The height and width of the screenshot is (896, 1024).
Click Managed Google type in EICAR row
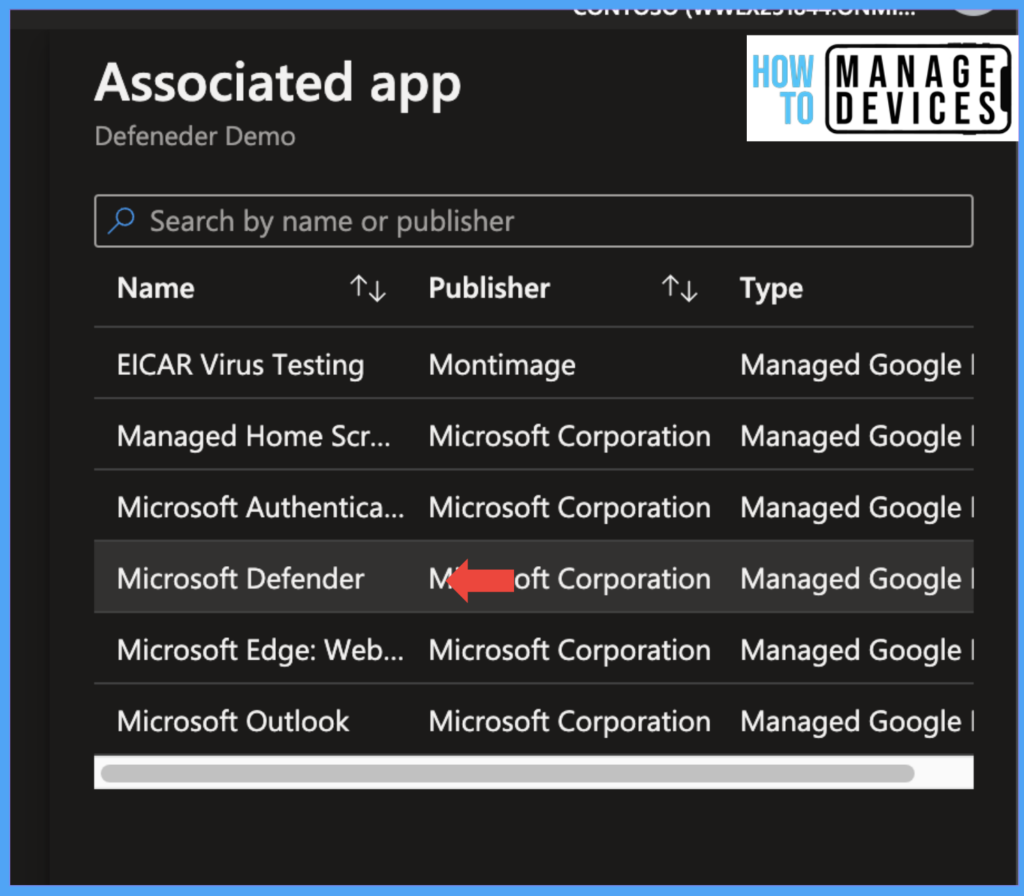coord(856,364)
